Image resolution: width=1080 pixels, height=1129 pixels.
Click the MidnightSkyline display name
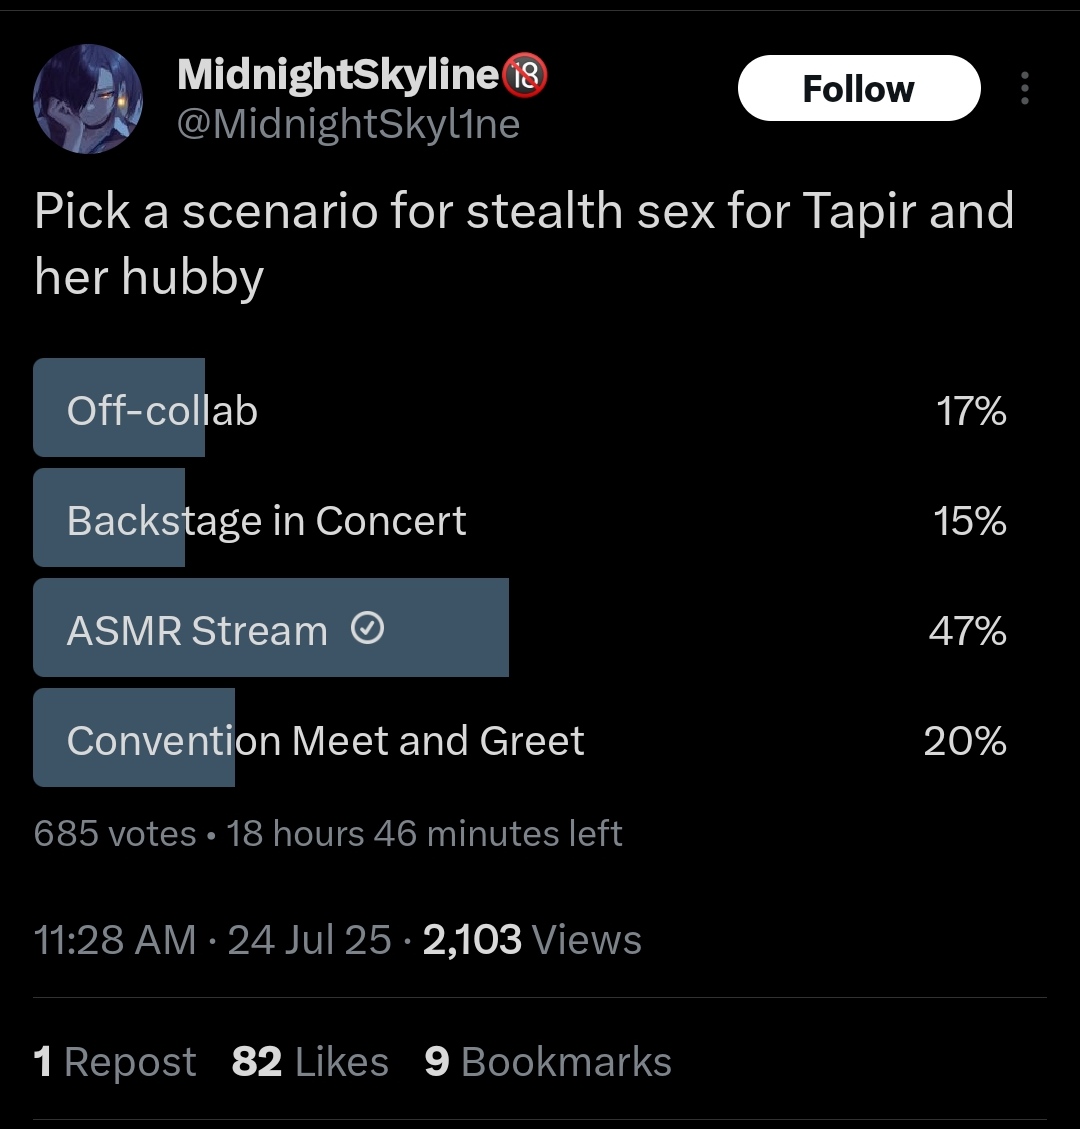click(x=337, y=74)
